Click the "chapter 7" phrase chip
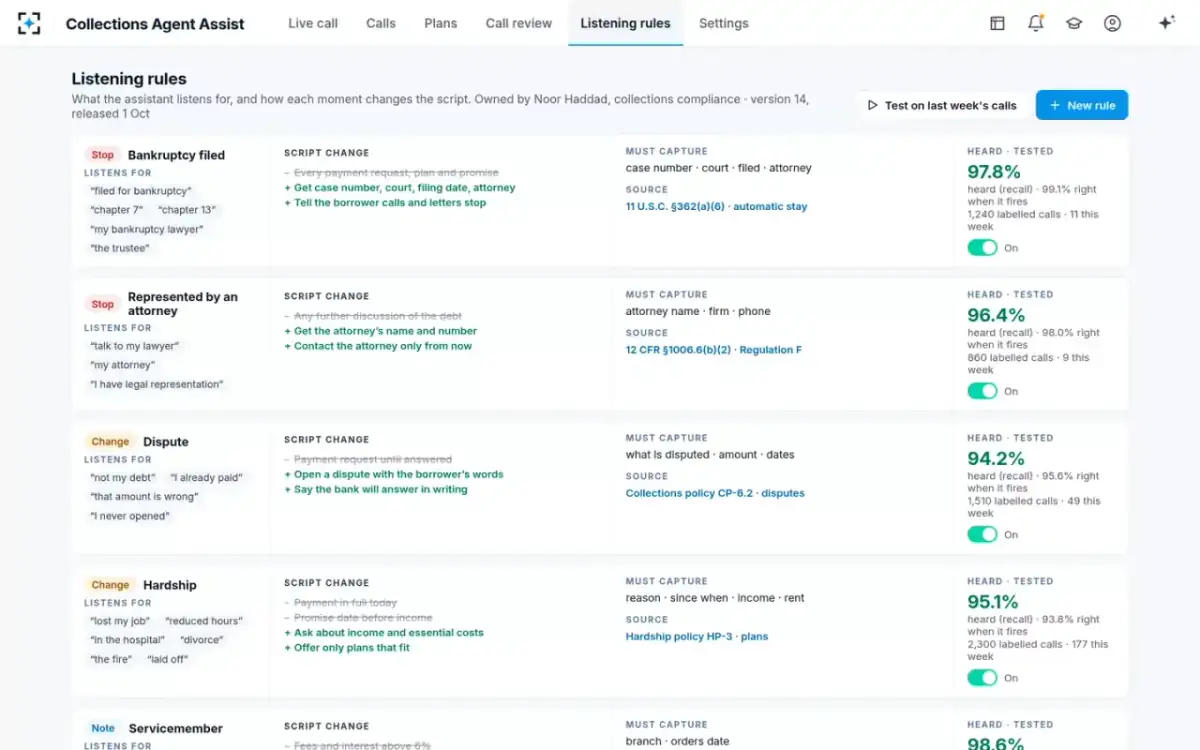The image size is (1200, 750). (117, 210)
